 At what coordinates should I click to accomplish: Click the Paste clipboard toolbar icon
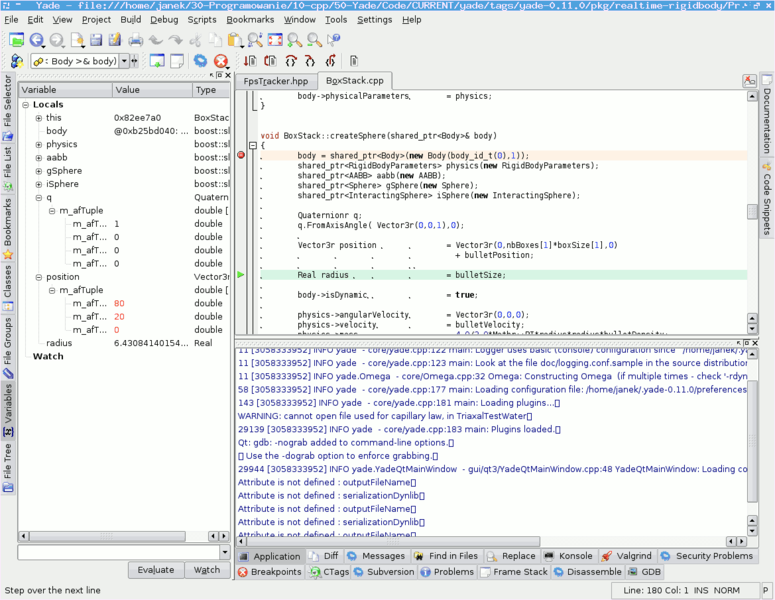(x=235, y=40)
